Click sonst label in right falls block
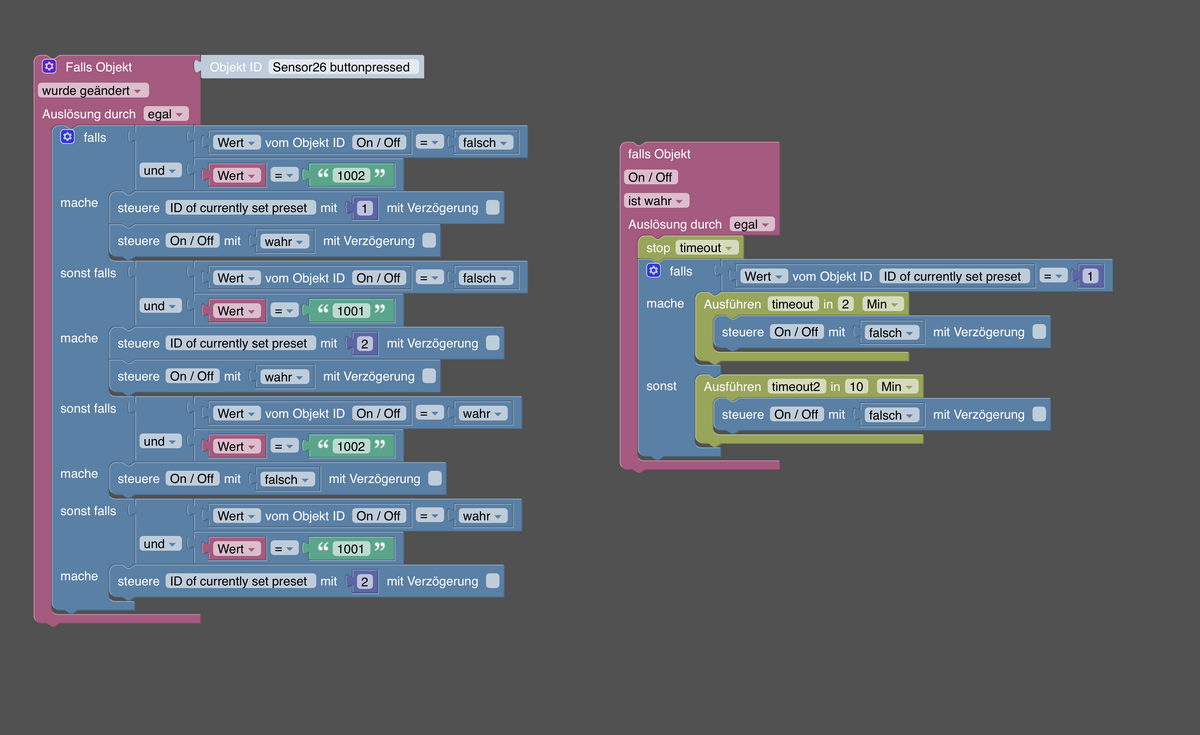 click(661, 386)
